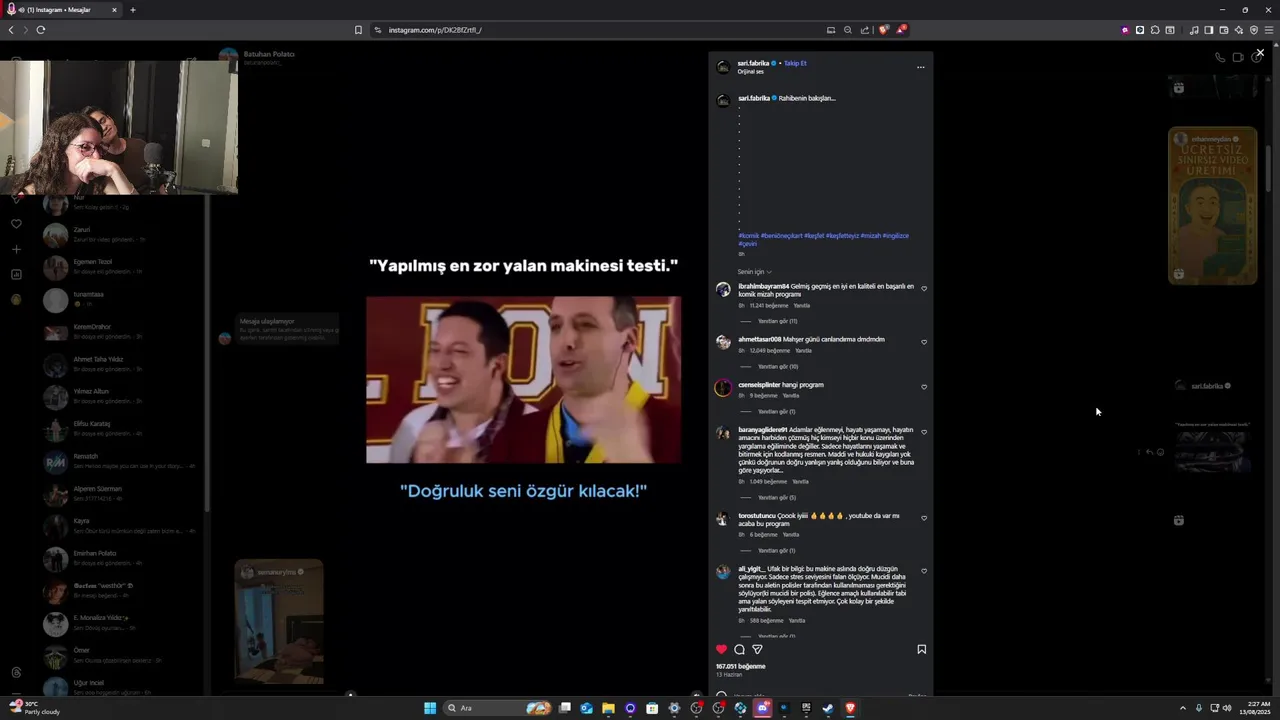
Task: Open Alperen Sözman conversation
Action: point(122,493)
